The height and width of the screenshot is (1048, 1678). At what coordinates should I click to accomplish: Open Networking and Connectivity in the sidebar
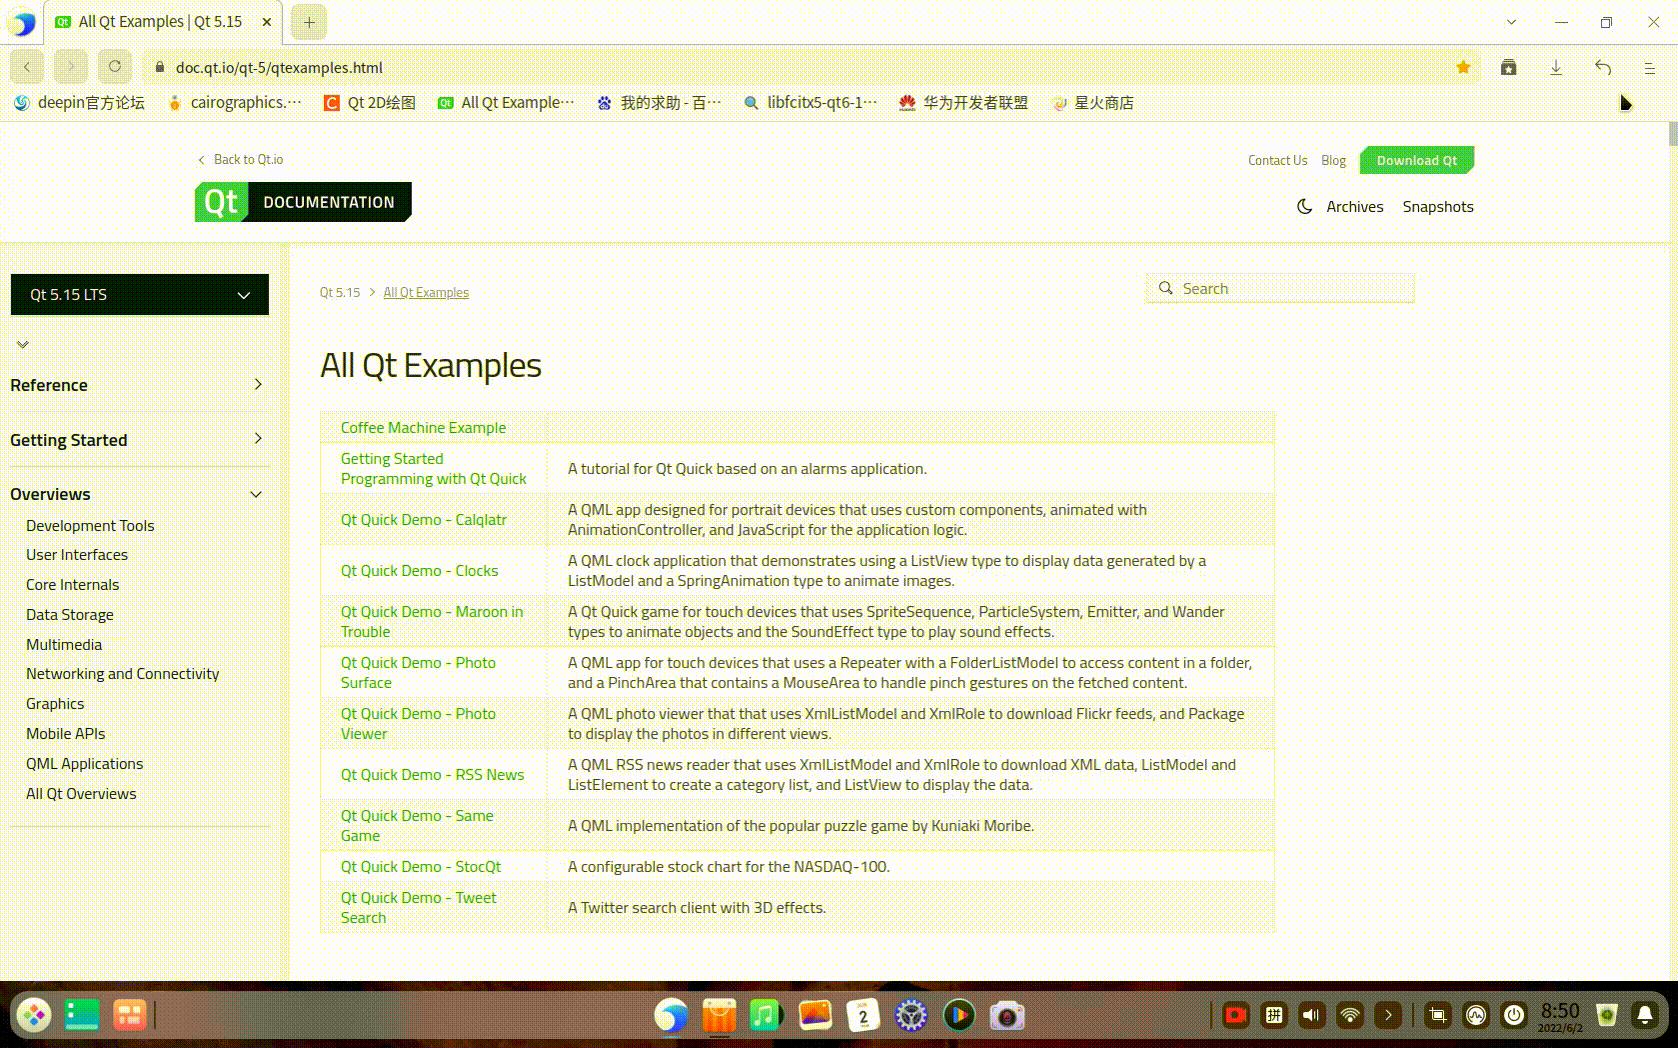[x=123, y=673]
